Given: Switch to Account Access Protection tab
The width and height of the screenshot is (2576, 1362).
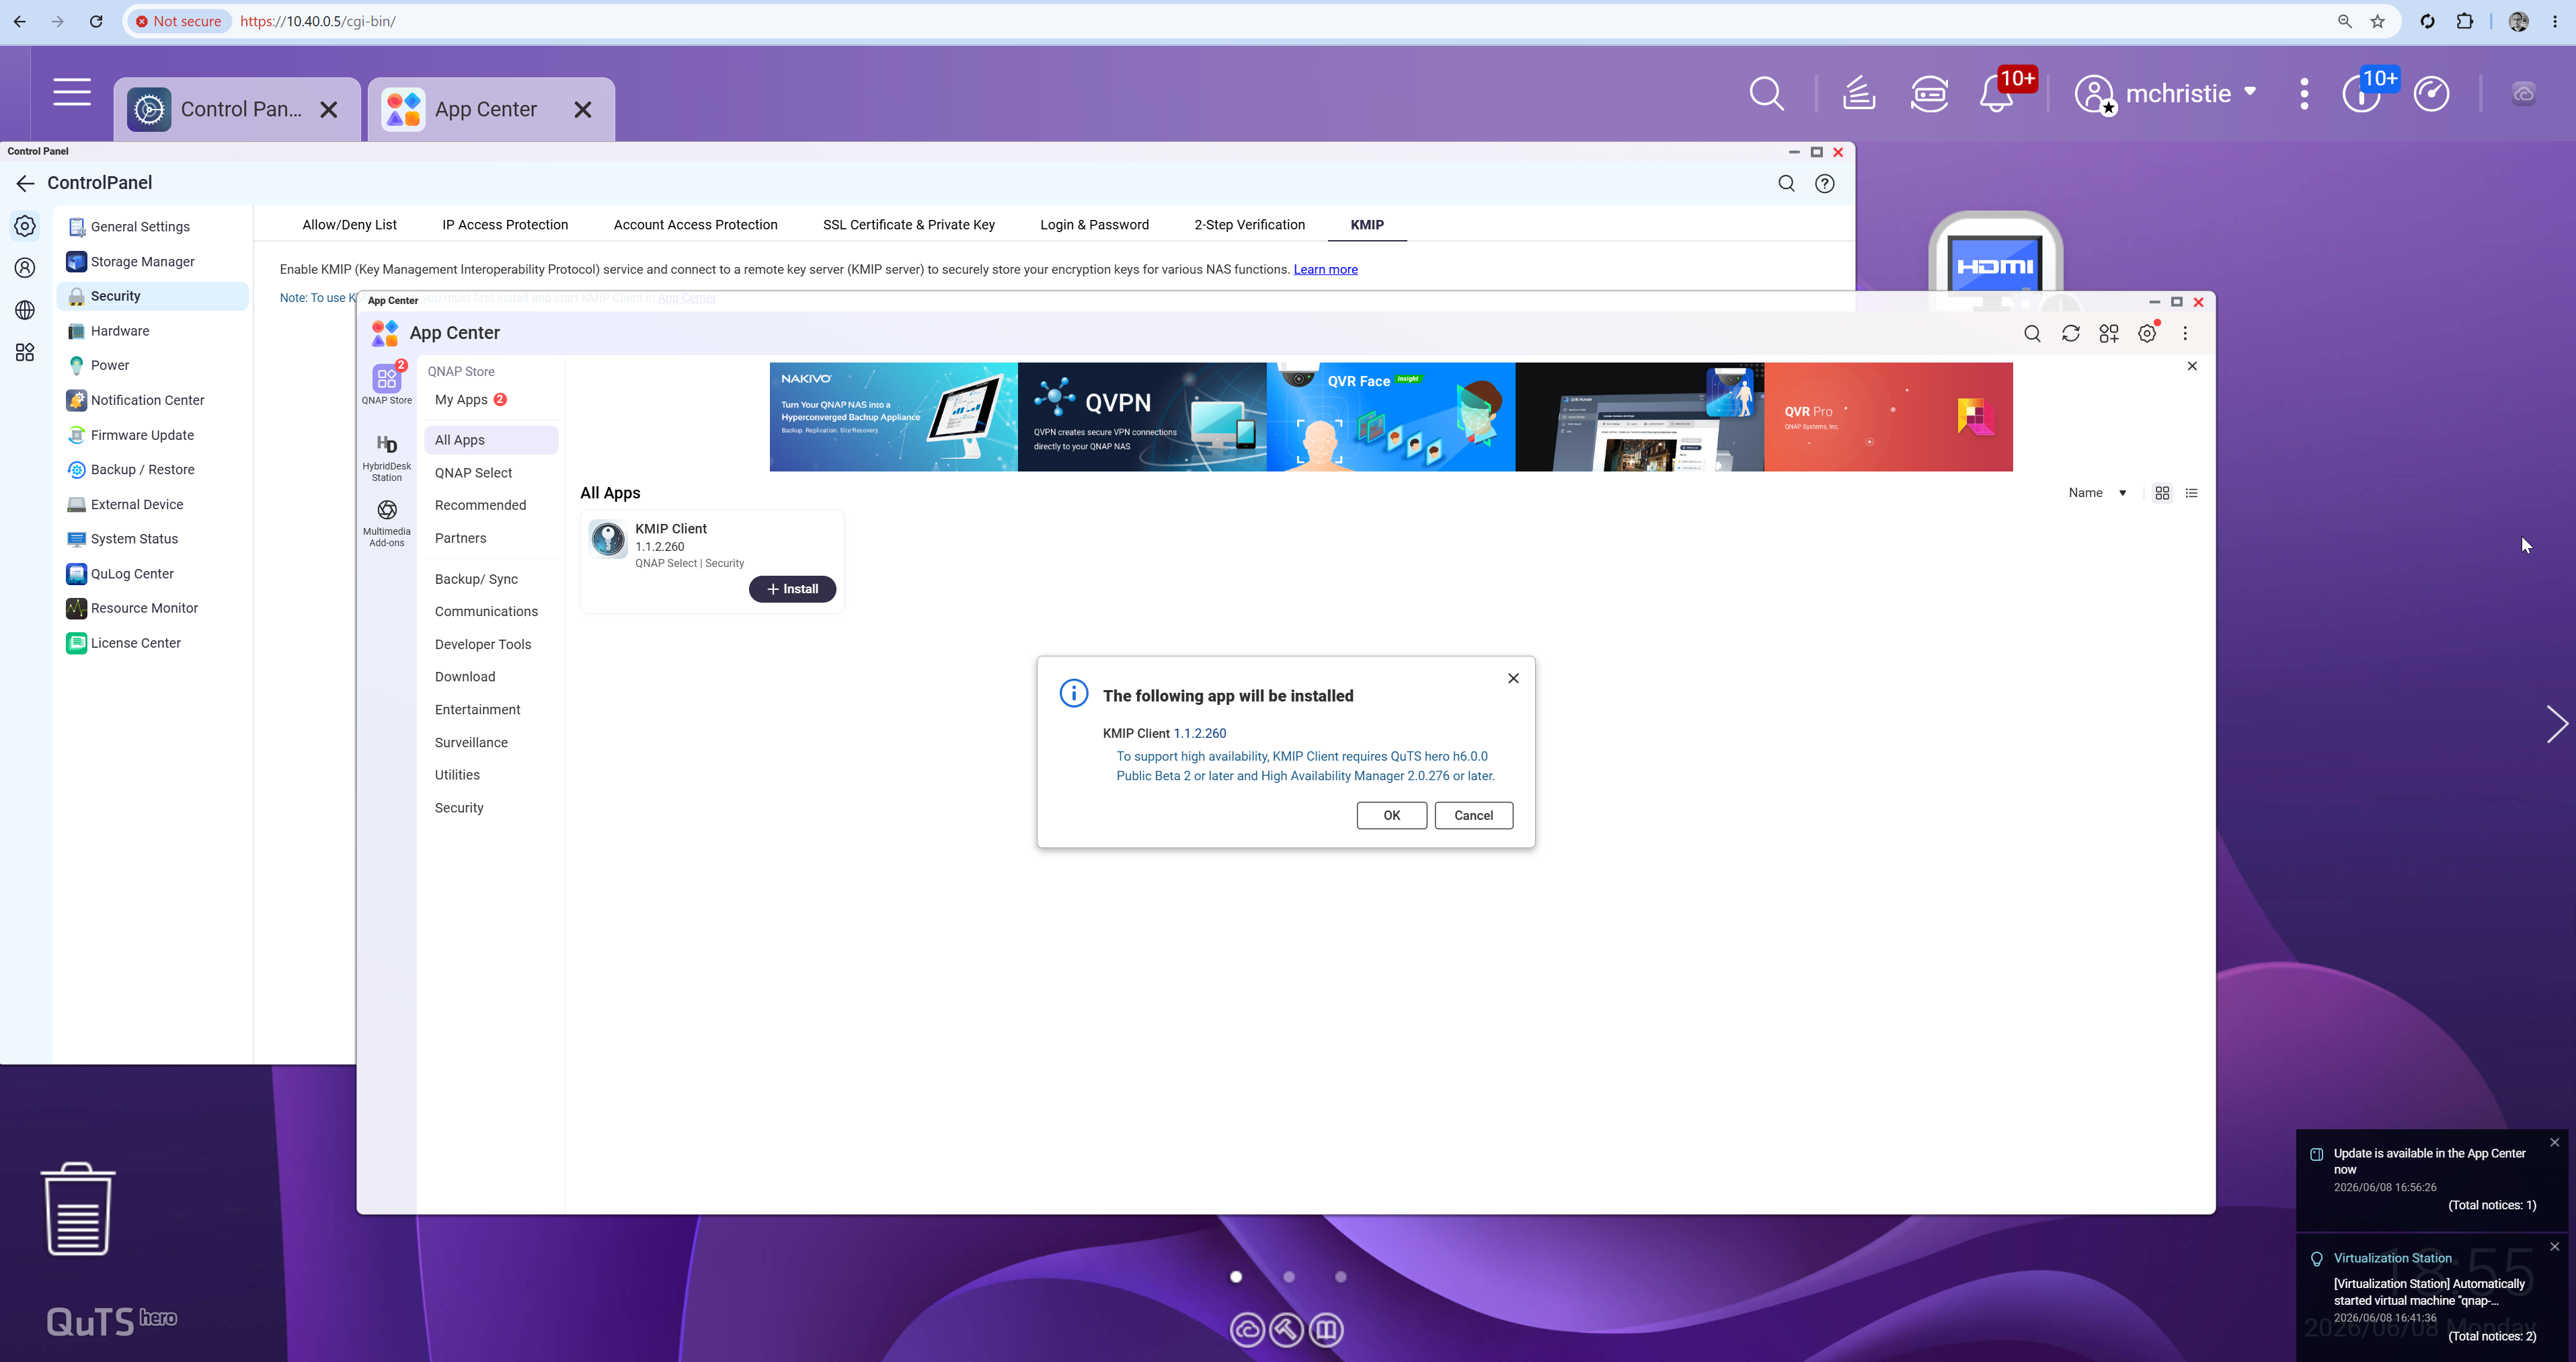Looking at the screenshot, I should click(695, 225).
